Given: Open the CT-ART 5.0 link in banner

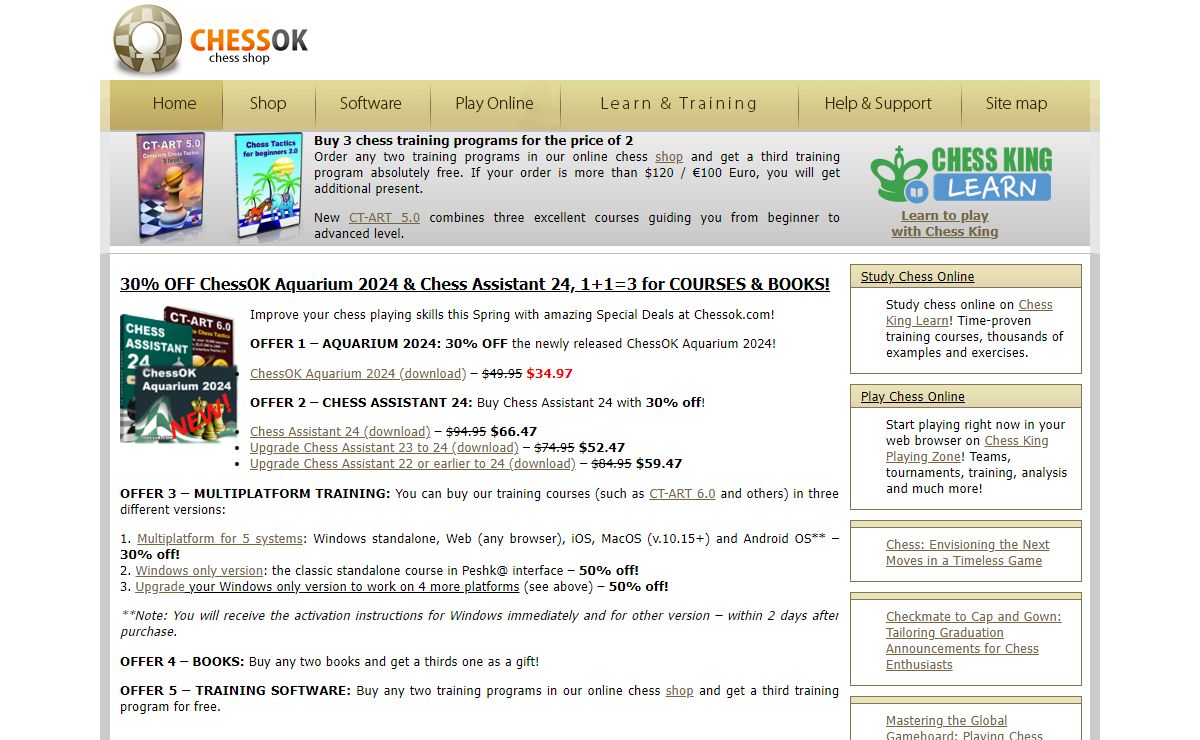Looking at the screenshot, I should pos(384,217).
